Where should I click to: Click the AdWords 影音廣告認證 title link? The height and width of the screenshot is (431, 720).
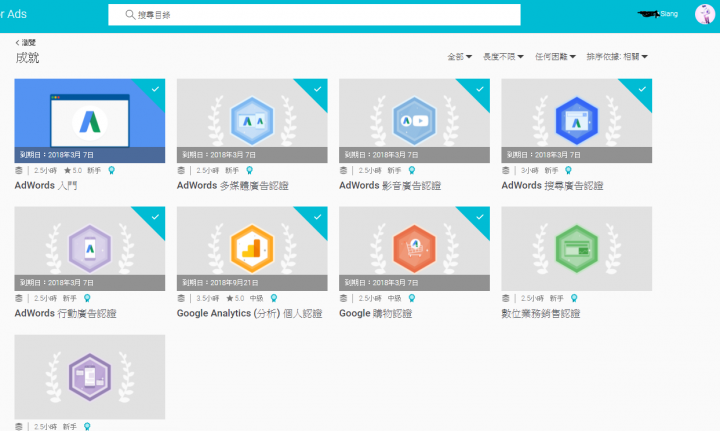click(390, 185)
